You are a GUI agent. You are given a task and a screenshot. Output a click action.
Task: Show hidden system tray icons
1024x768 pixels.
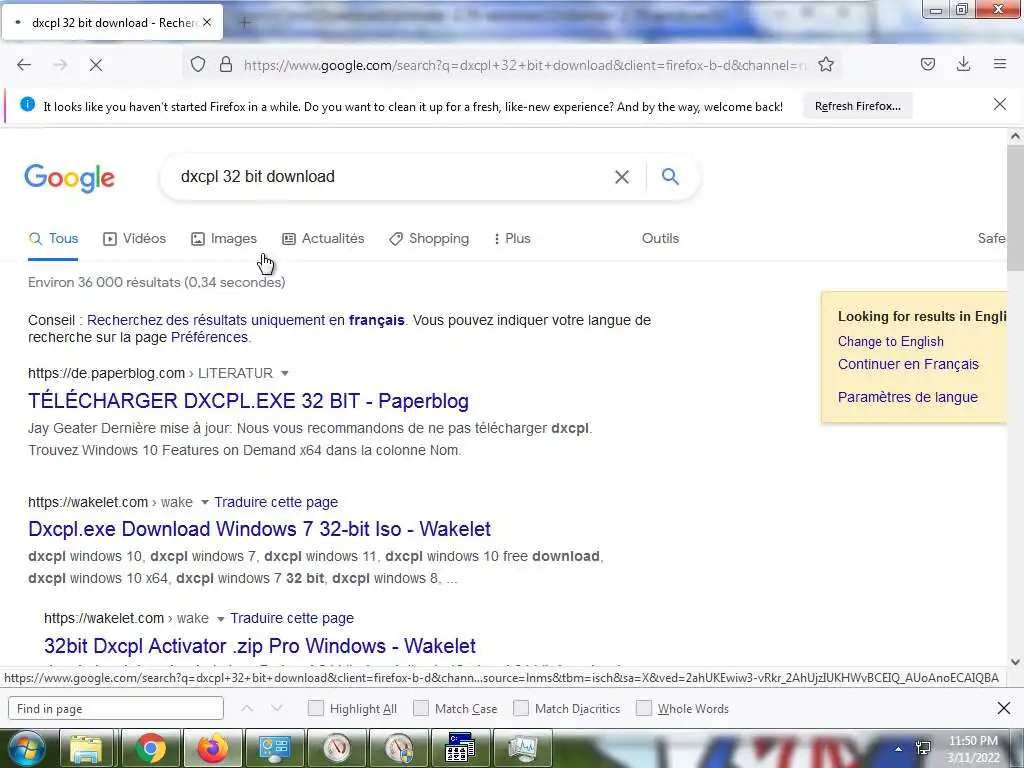point(899,748)
